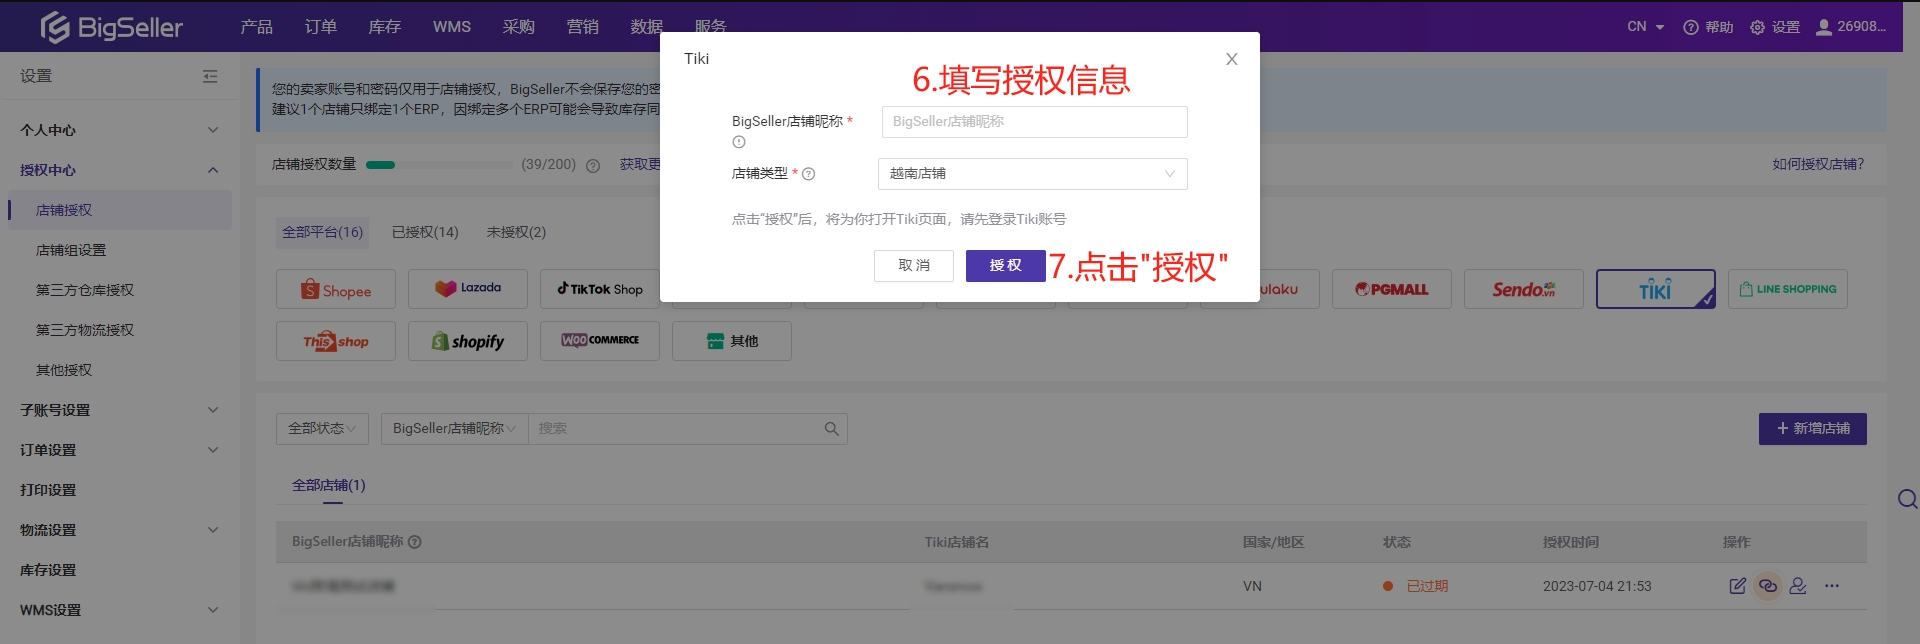Open the 库存 top menu
Screen dimensions: 1920x644
385,27
